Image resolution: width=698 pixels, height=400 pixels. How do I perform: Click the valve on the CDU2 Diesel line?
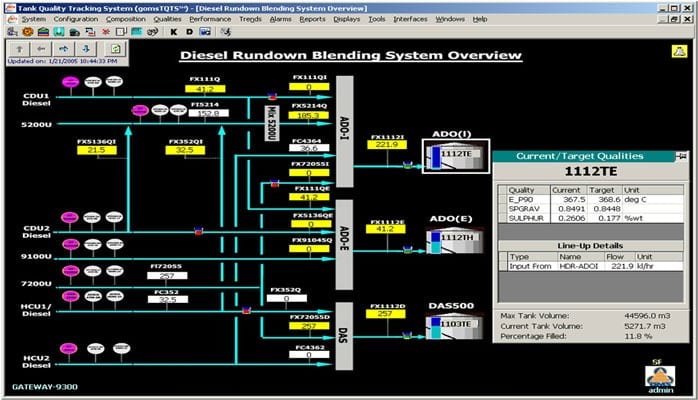pos(199,231)
